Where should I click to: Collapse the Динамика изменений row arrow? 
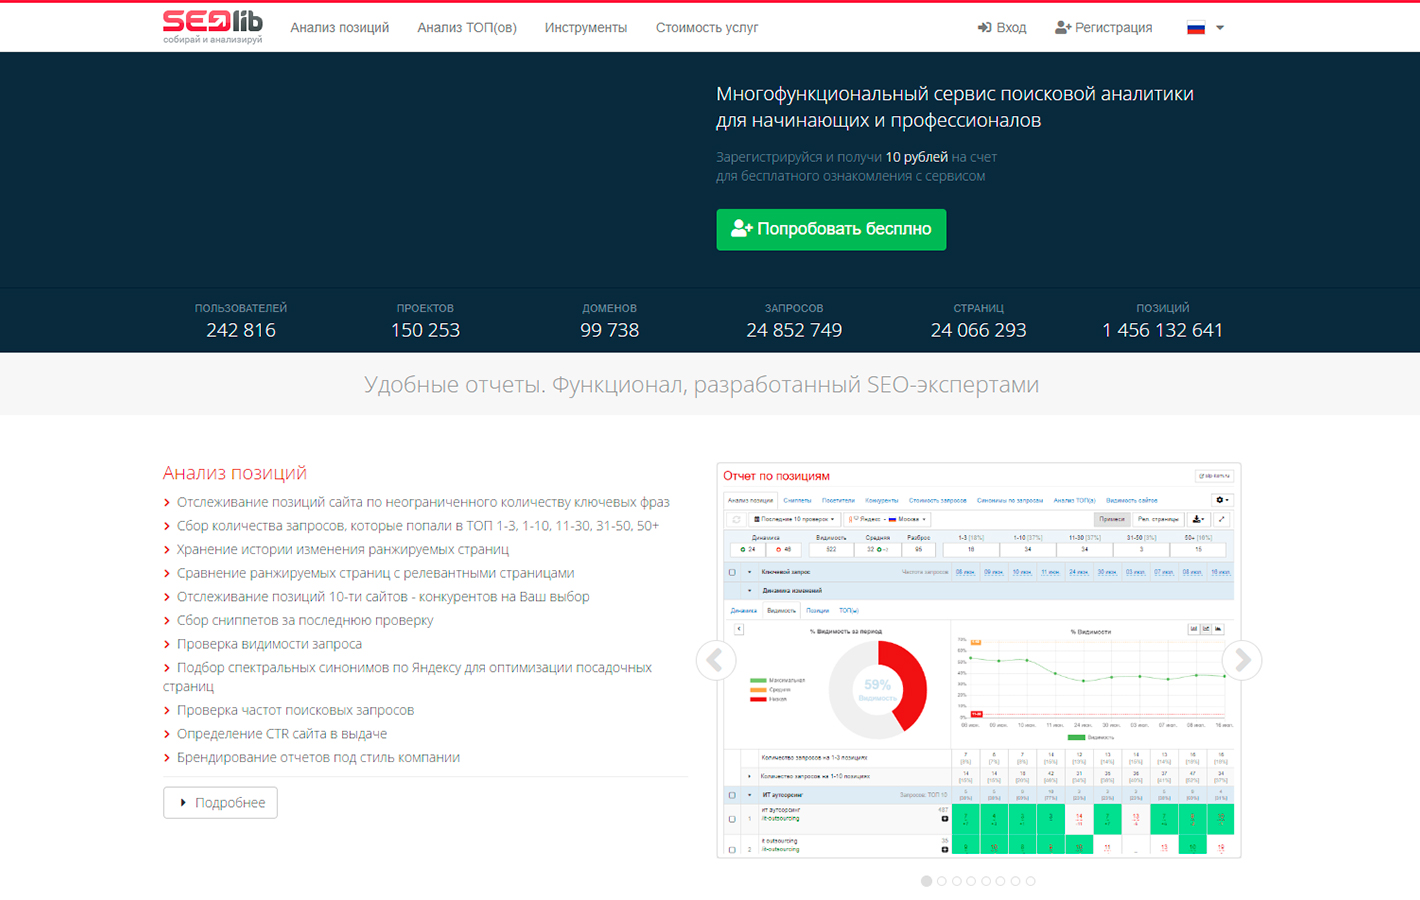coord(750,591)
